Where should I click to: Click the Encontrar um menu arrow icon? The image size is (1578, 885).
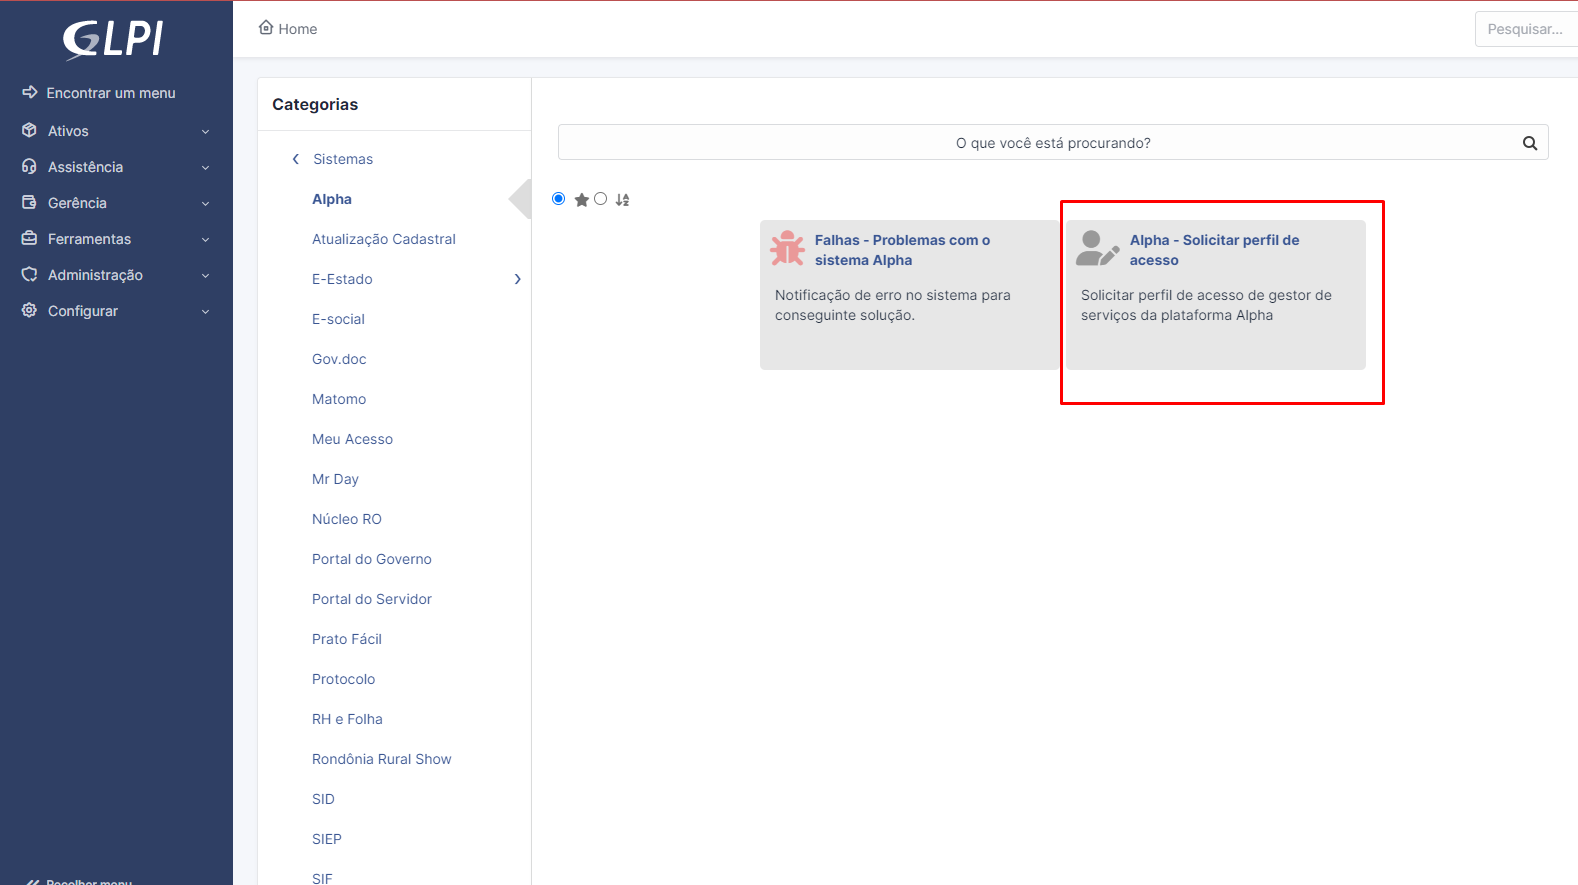tap(30, 92)
